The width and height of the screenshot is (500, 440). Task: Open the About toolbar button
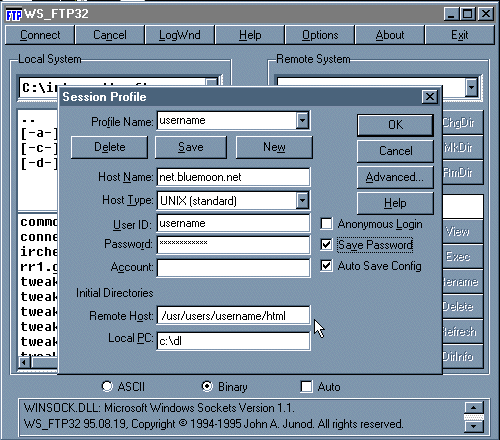[390, 35]
